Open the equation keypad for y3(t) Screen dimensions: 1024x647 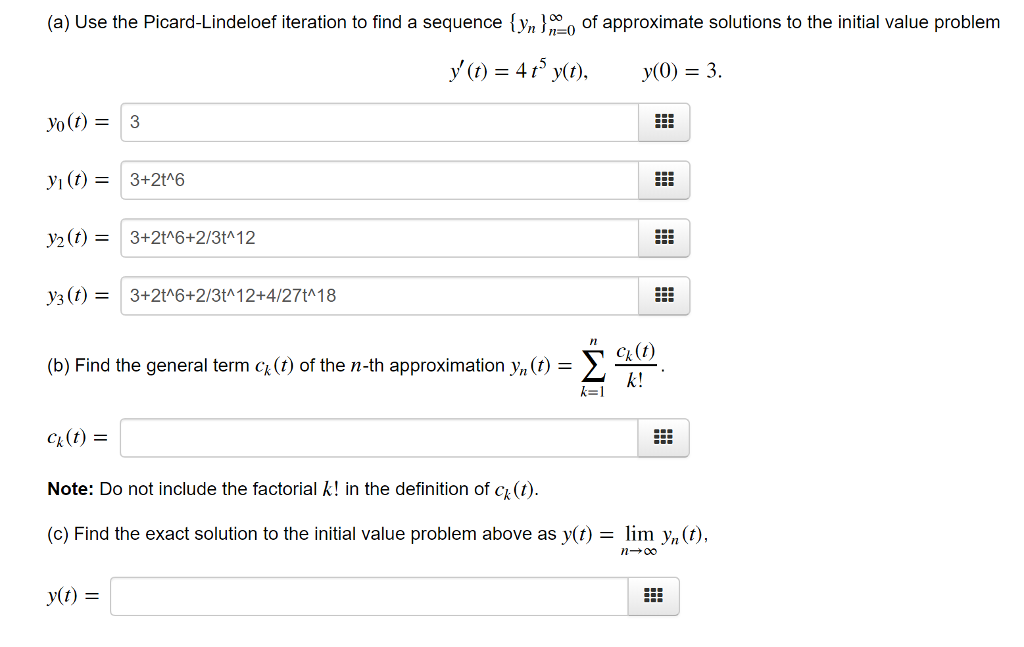coord(662,296)
